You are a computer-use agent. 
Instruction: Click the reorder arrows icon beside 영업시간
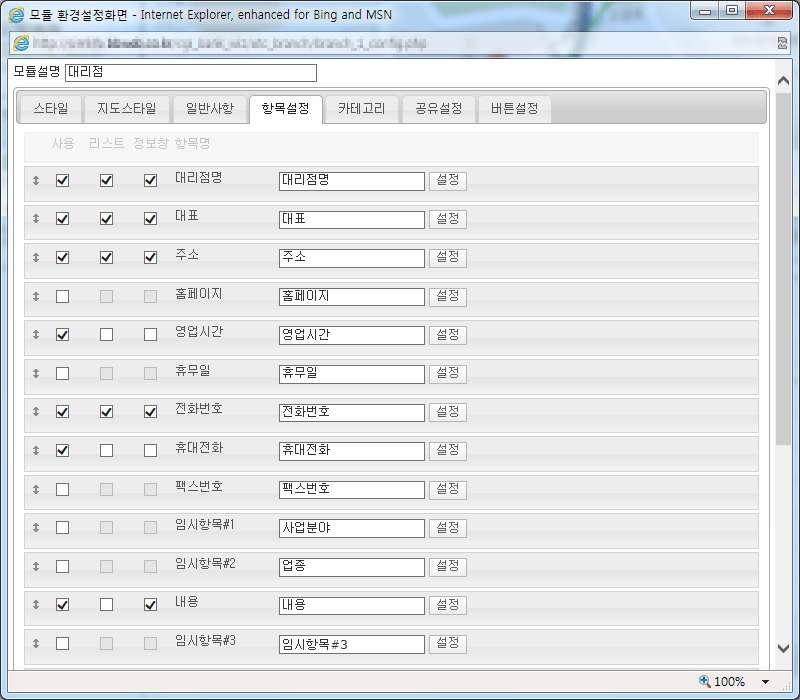(x=36, y=335)
